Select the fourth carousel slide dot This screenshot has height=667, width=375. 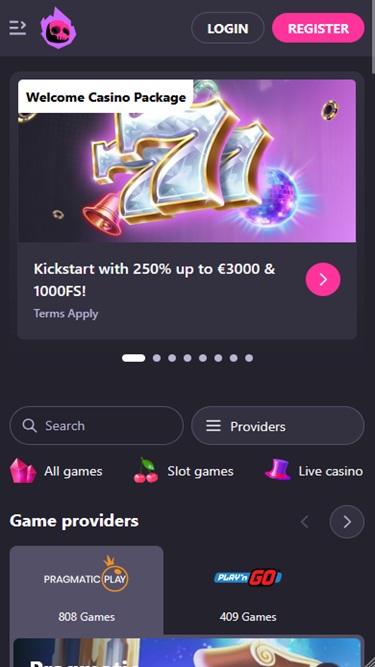tap(187, 358)
